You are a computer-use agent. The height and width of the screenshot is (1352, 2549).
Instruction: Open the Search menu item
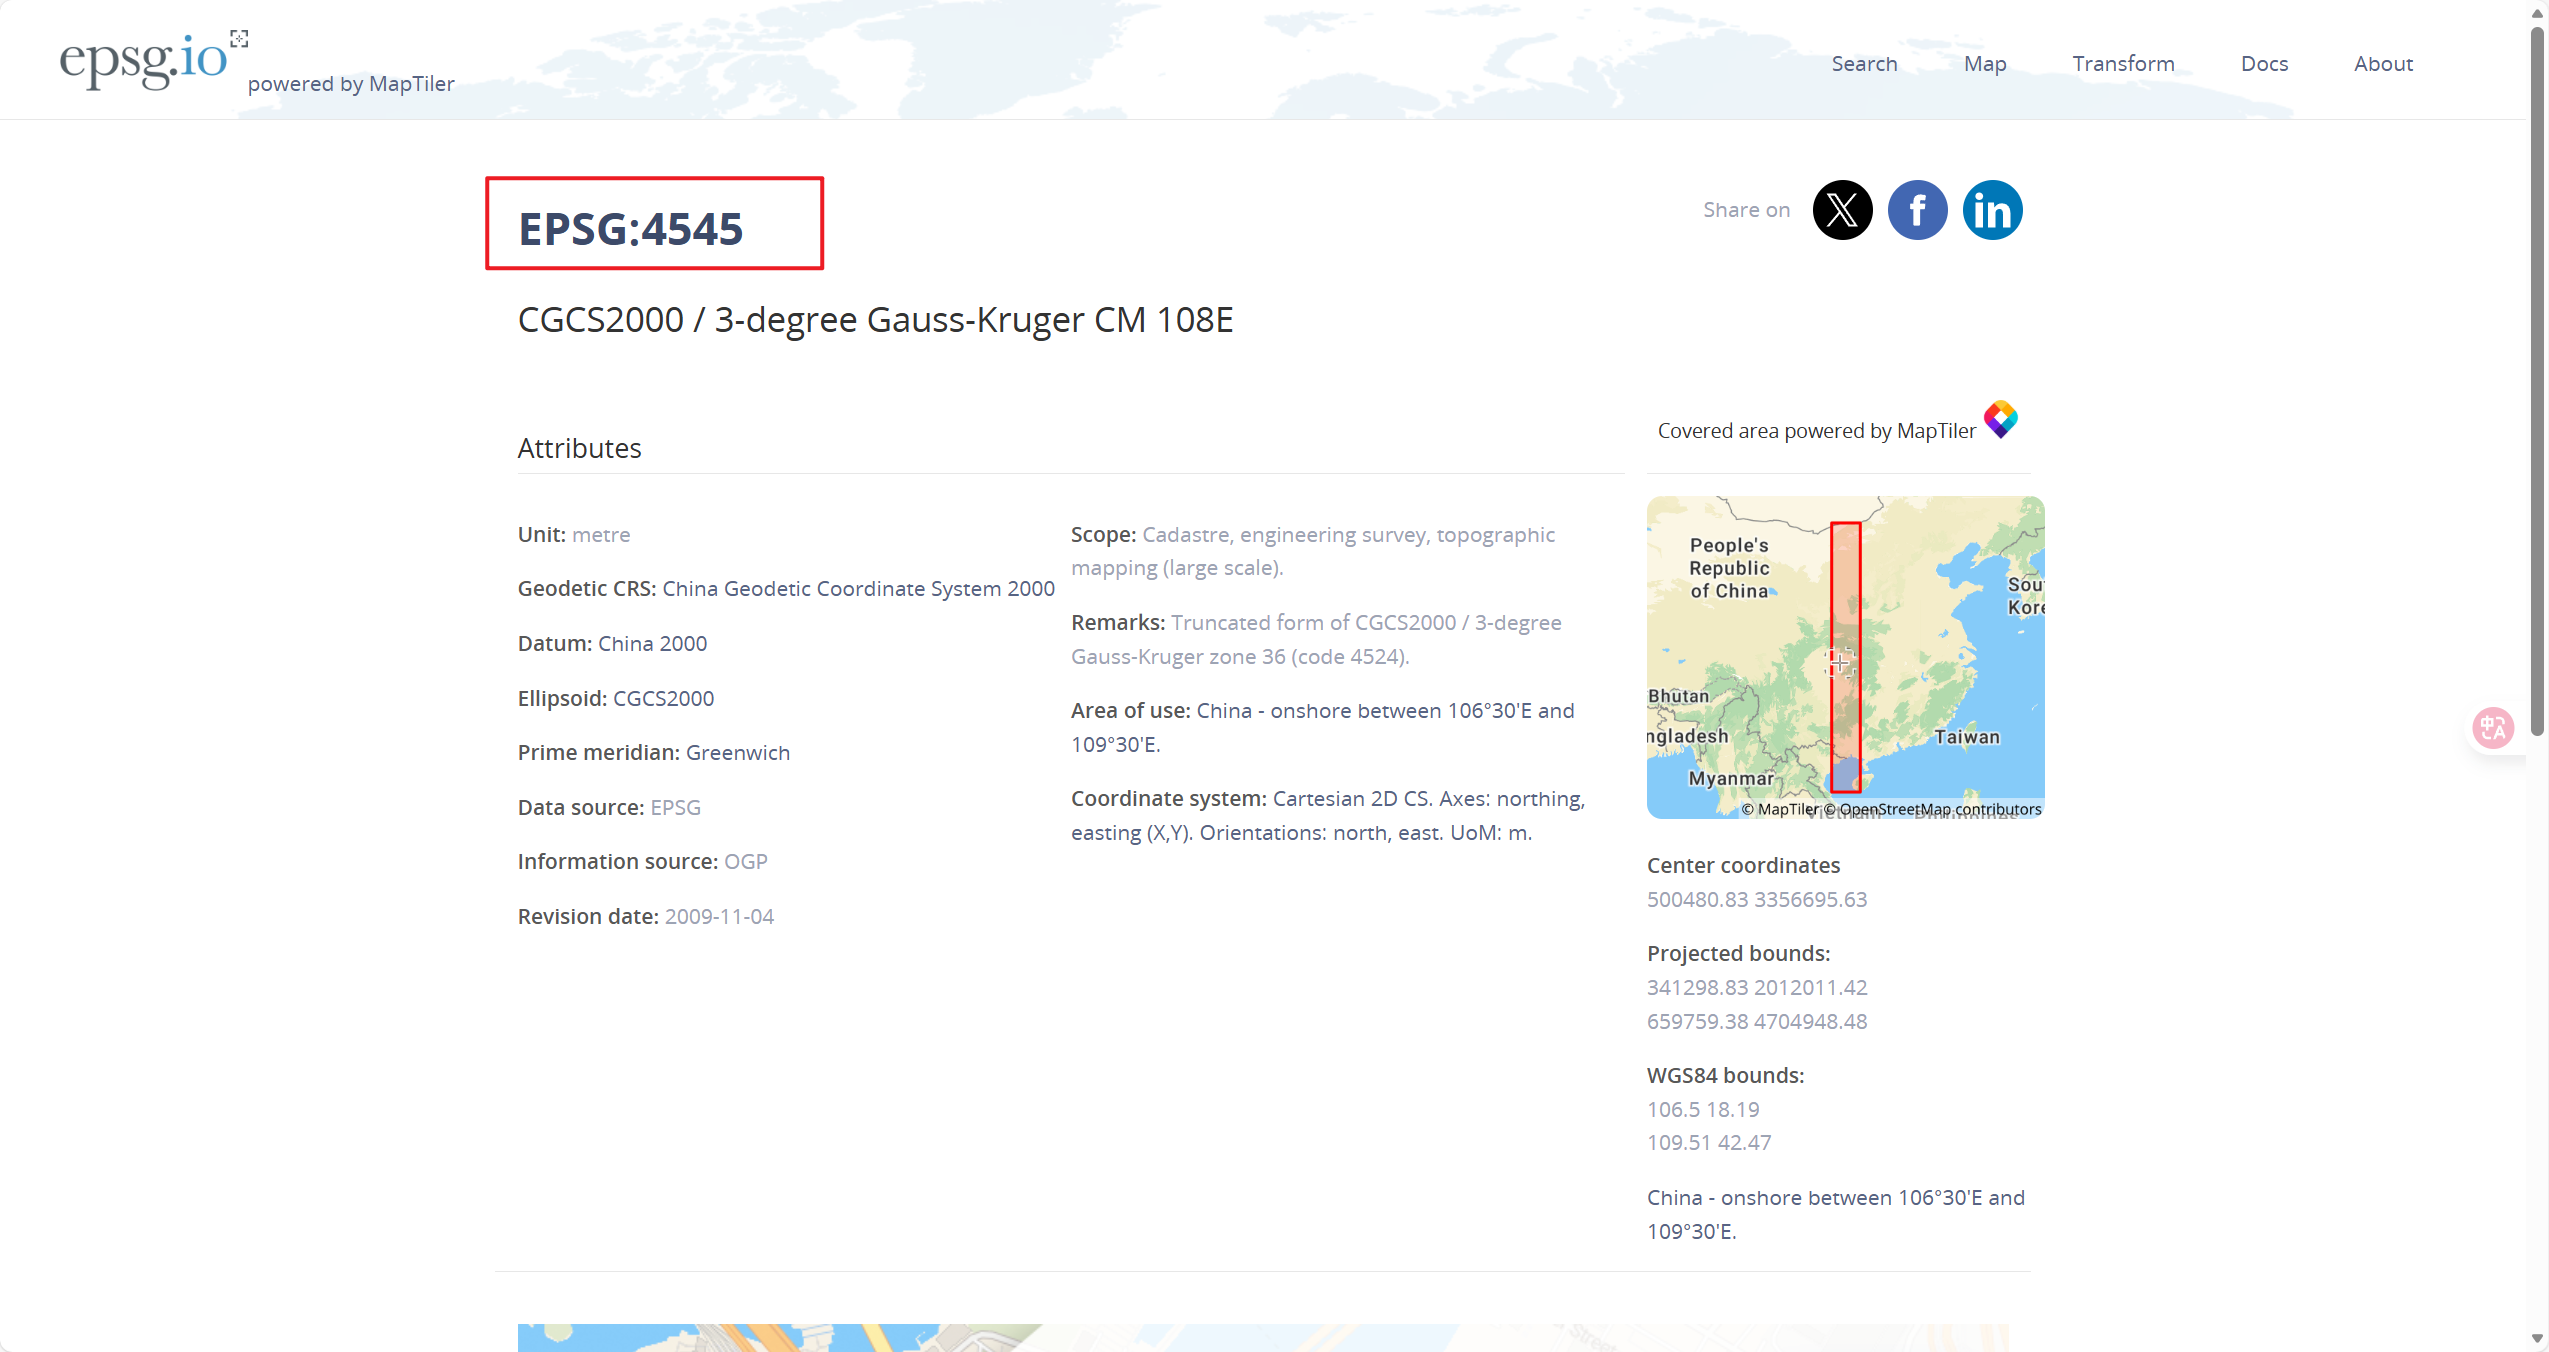point(1864,64)
